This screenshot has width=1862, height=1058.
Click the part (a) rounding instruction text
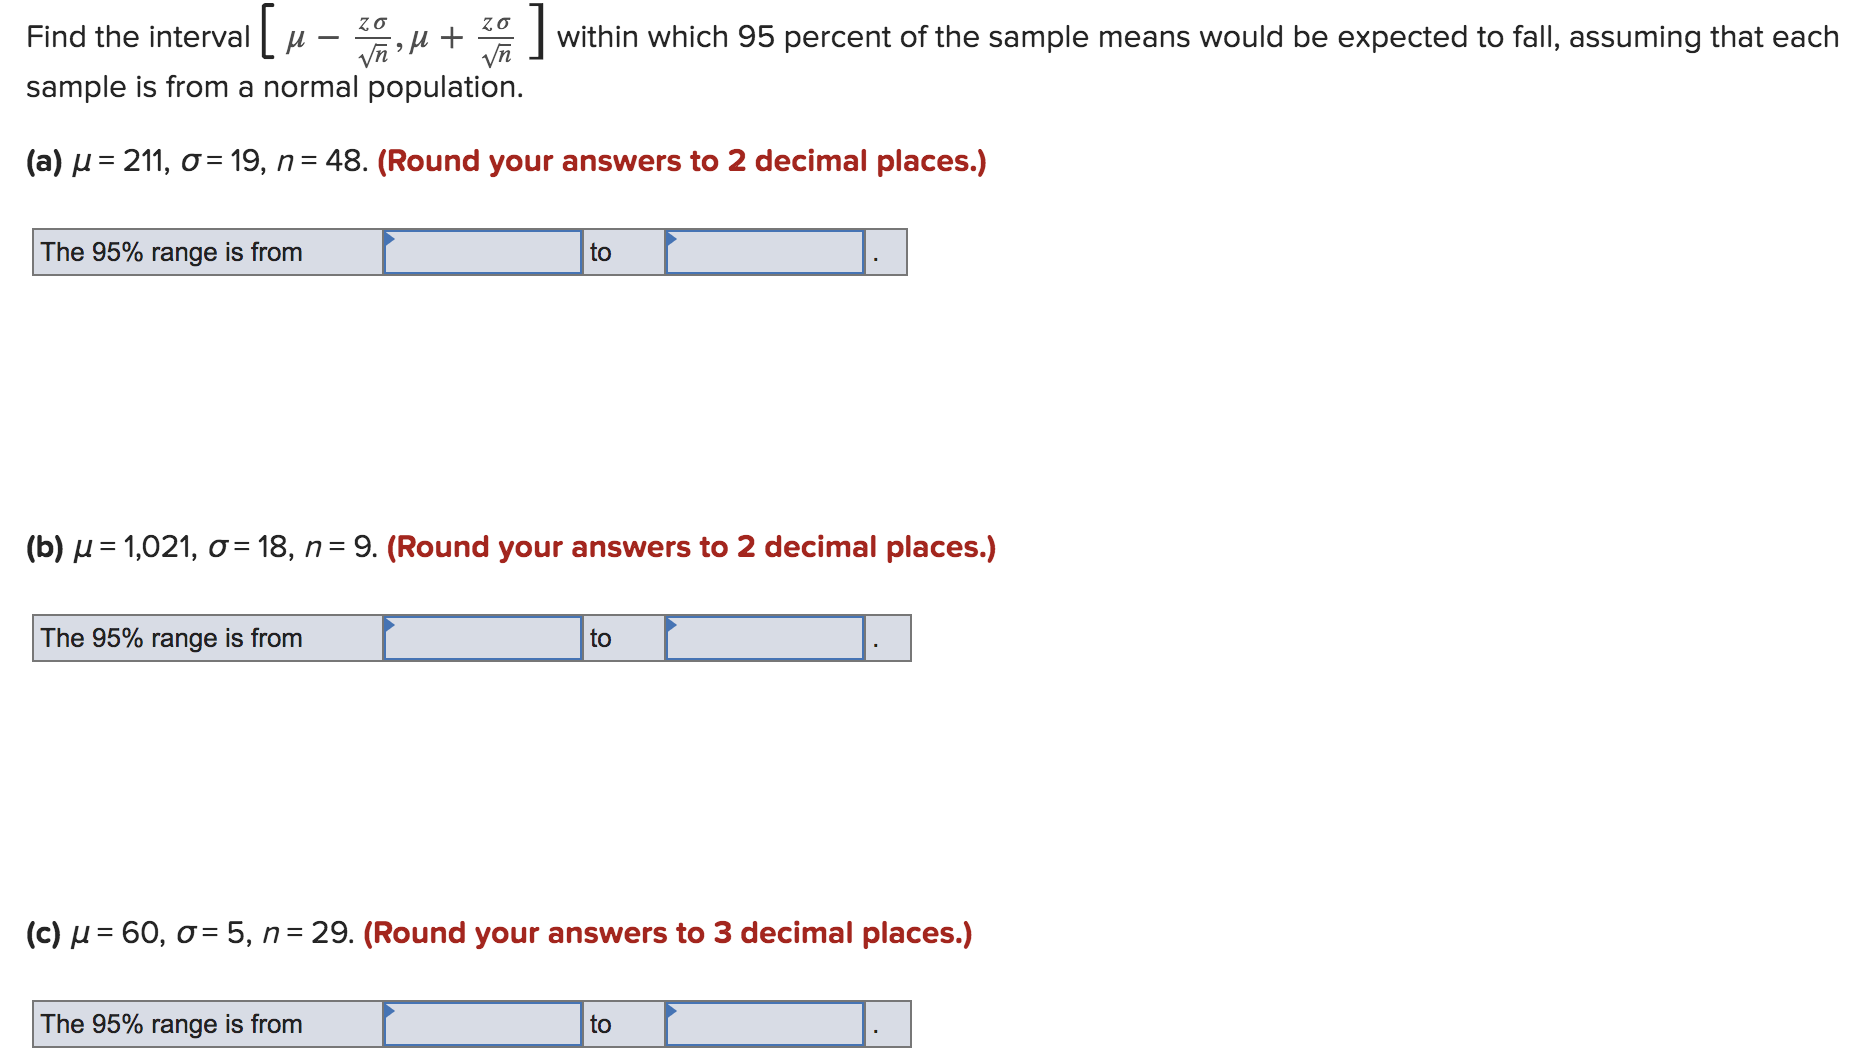(683, 161)
